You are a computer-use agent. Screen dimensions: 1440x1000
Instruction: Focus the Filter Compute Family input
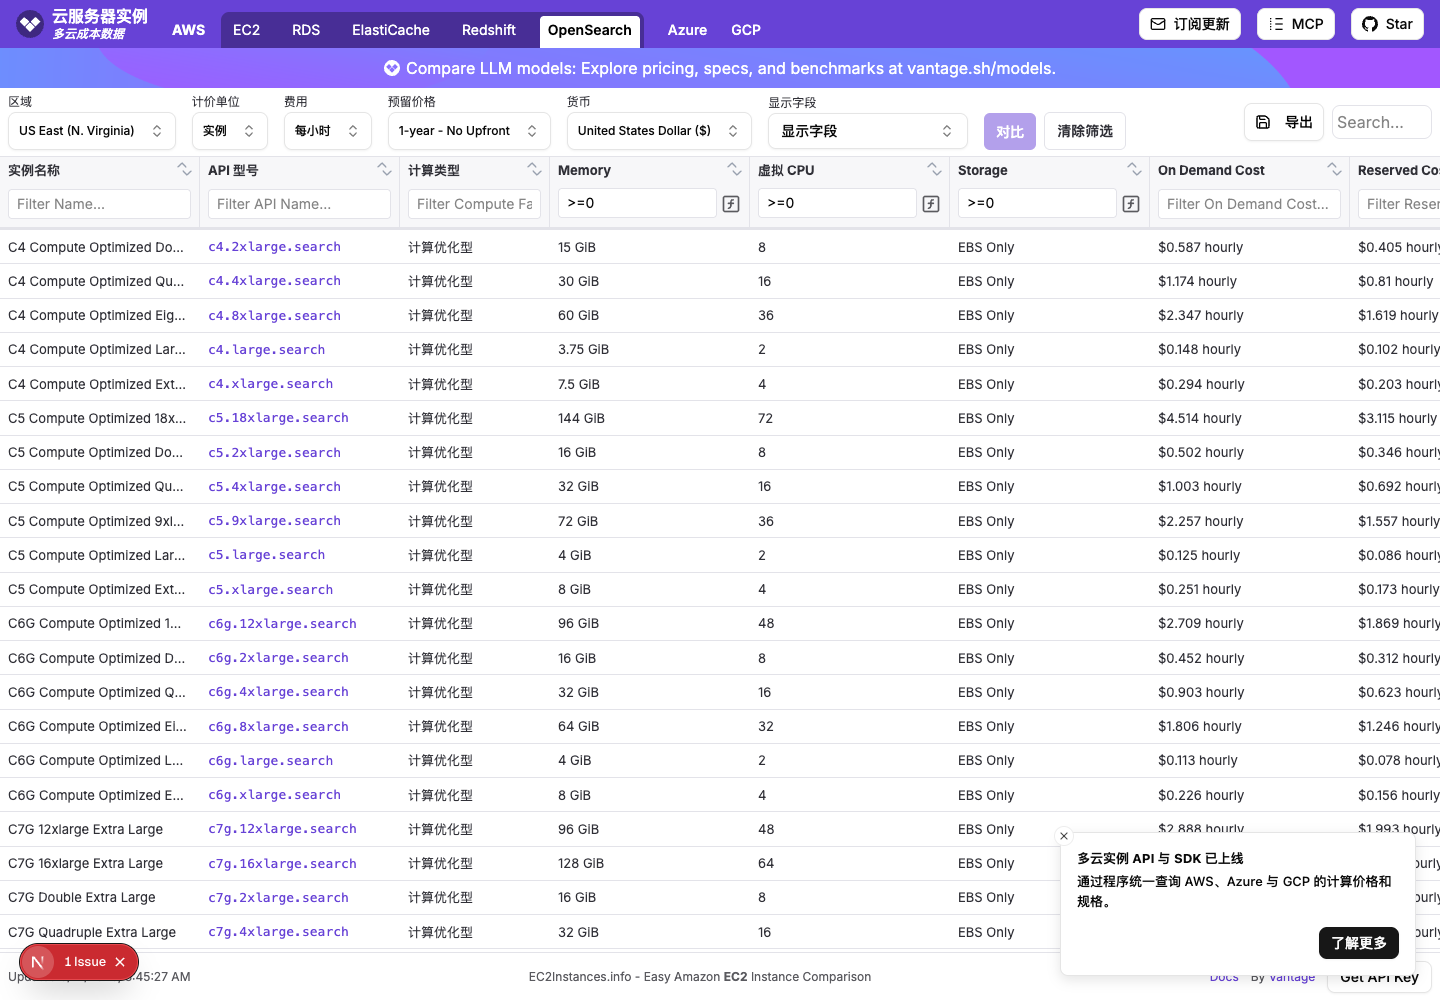click(474, 204)
